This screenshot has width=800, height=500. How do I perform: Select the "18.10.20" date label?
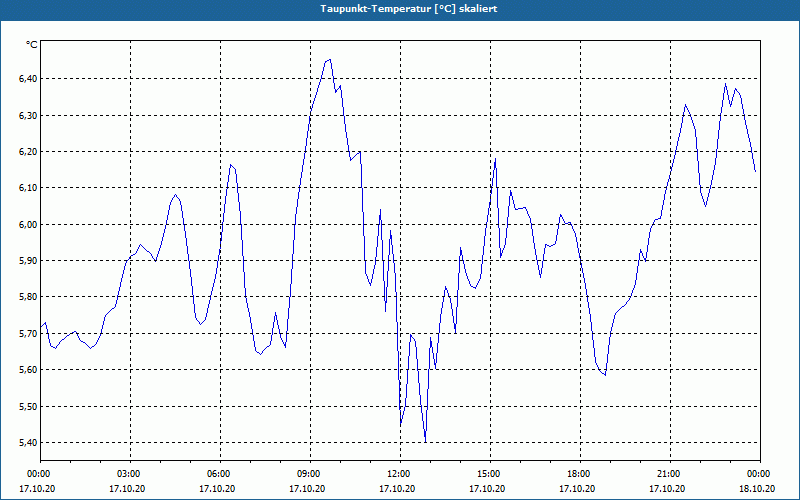pos(758,488)
